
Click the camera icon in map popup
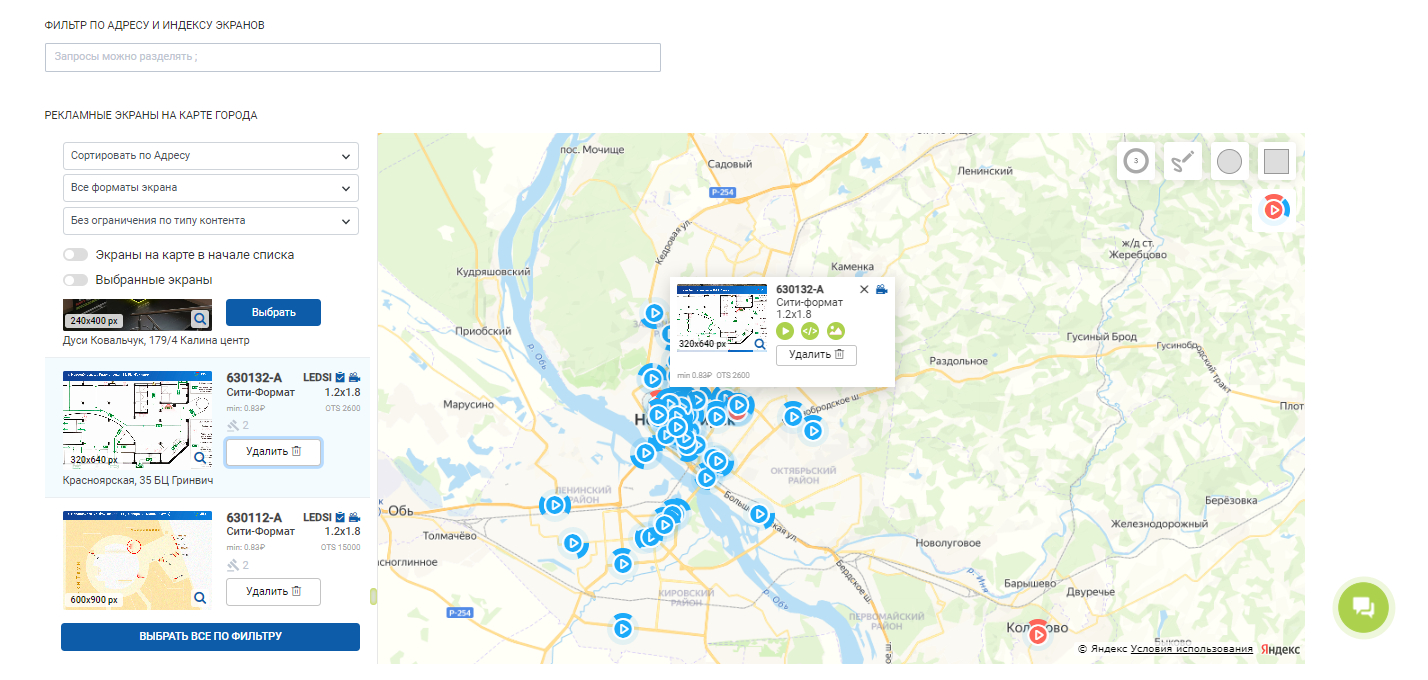pos(882,289)
